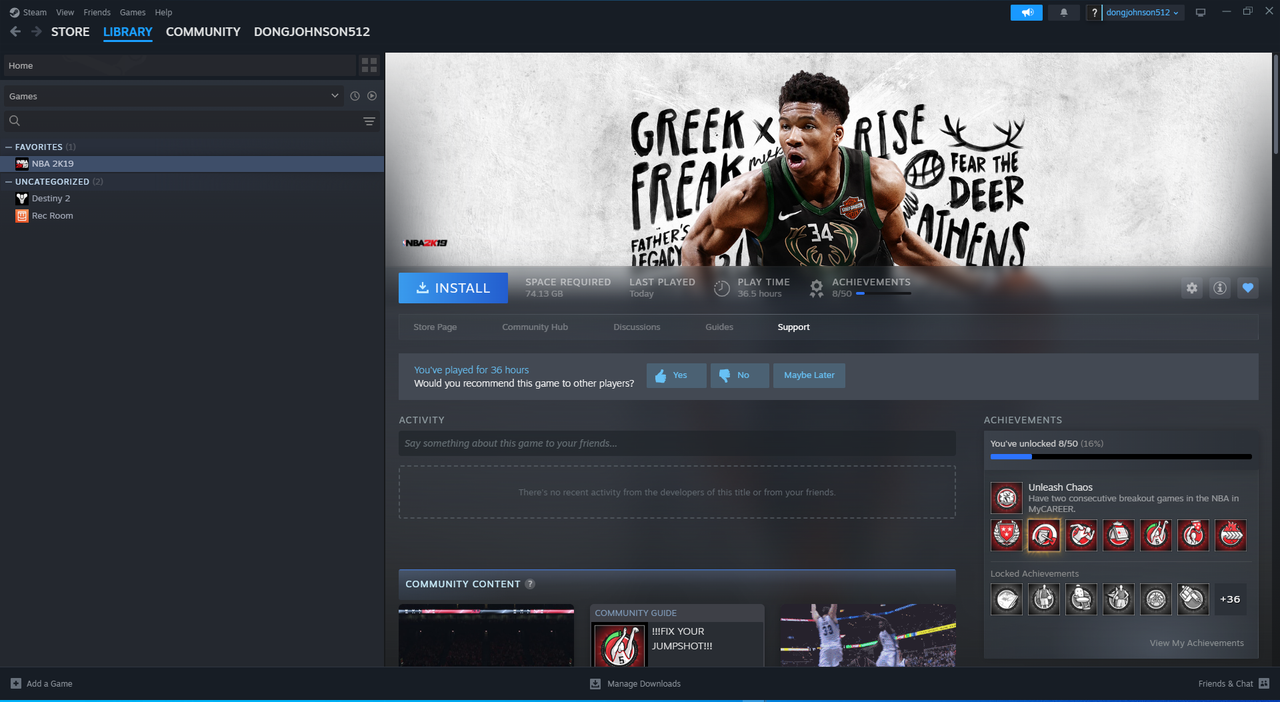Open the DONGJOHNSON512 profile tab
This screenshot has height=702, width=1280.
coord(312,32)
